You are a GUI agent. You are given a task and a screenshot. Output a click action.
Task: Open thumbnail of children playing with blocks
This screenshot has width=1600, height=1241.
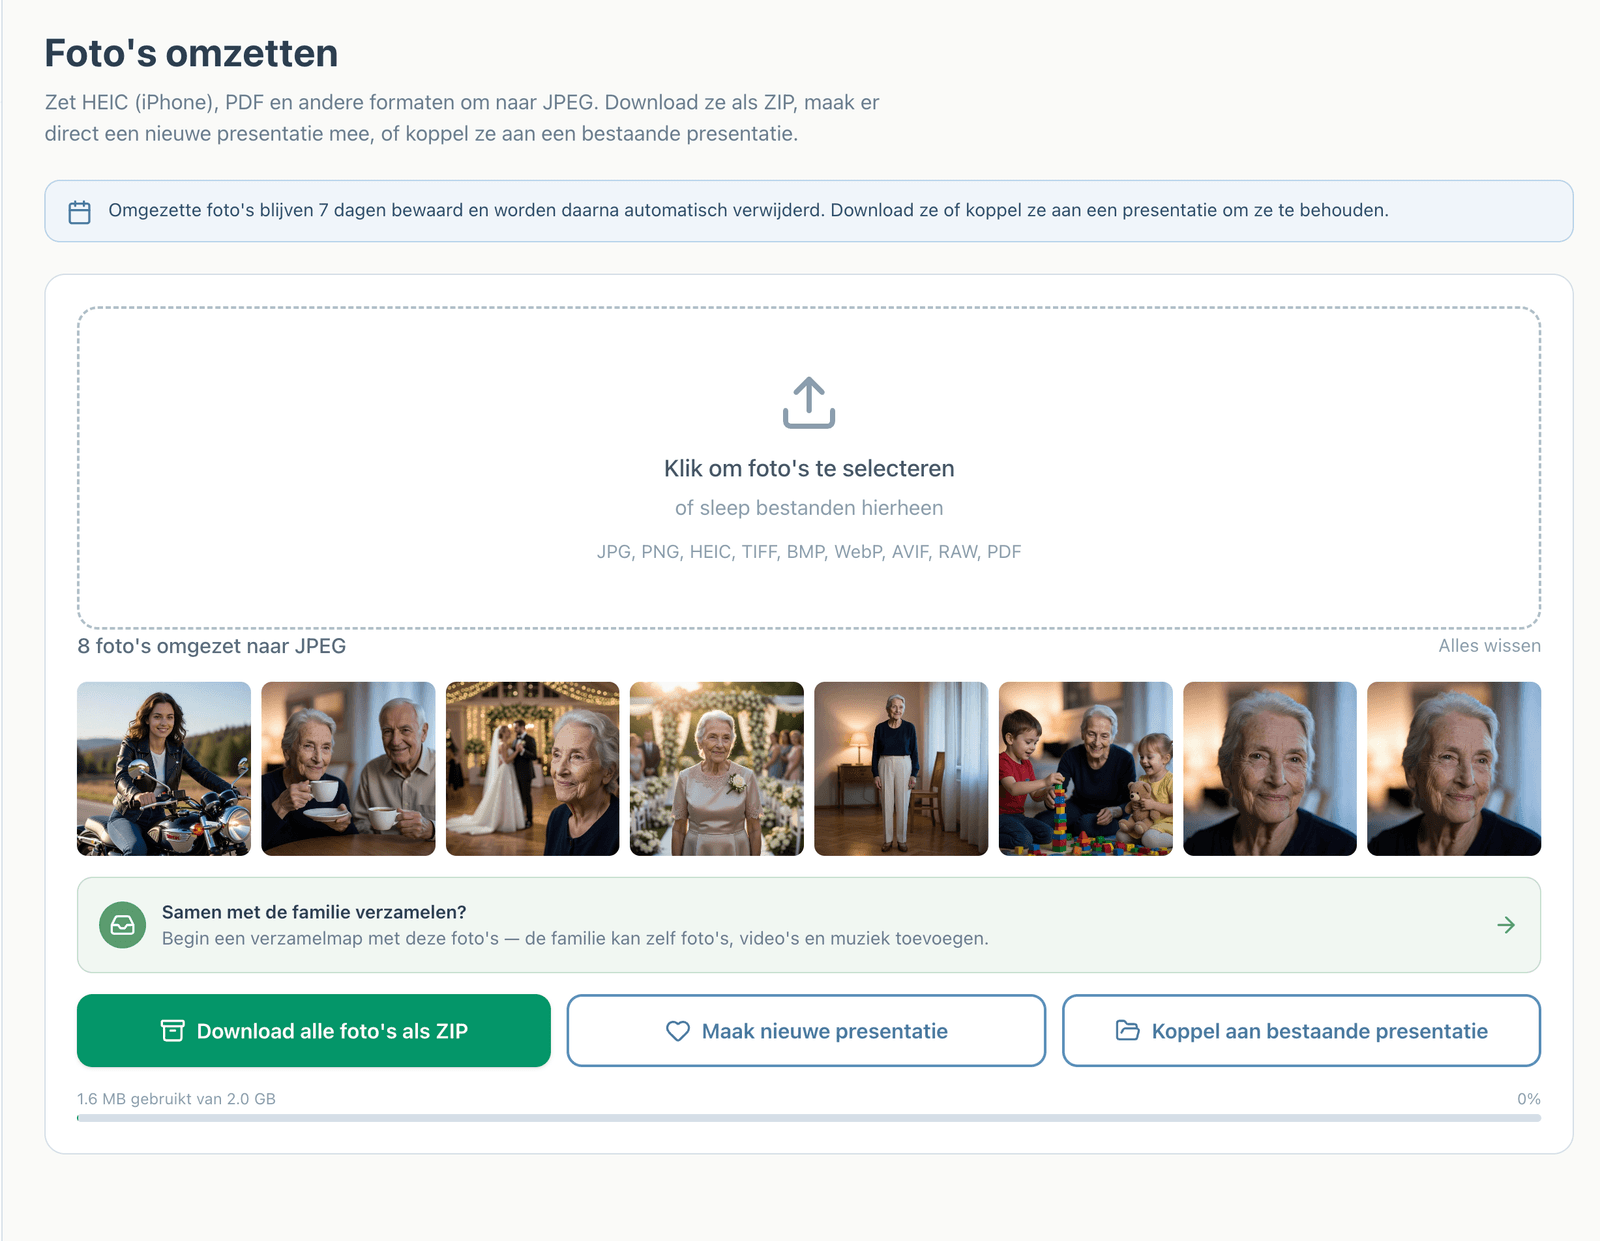coord(1085,769)
